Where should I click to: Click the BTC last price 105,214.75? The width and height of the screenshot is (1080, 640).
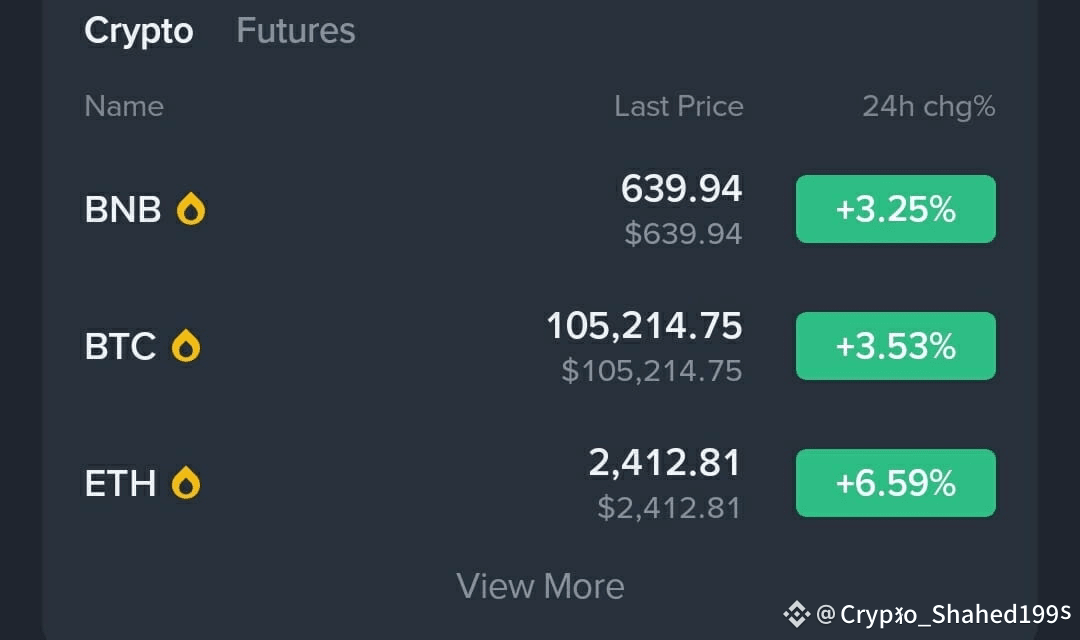pyautogui.click(x=645, y=326)
